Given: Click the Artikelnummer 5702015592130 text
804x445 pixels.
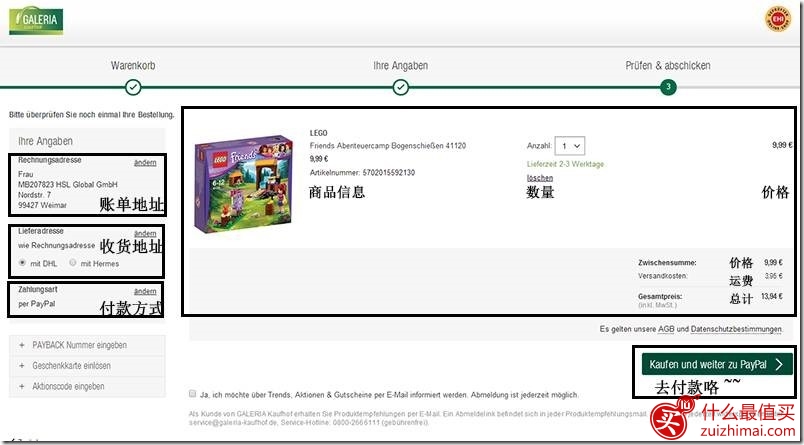Looking at the screenshot, I should 363,173.
